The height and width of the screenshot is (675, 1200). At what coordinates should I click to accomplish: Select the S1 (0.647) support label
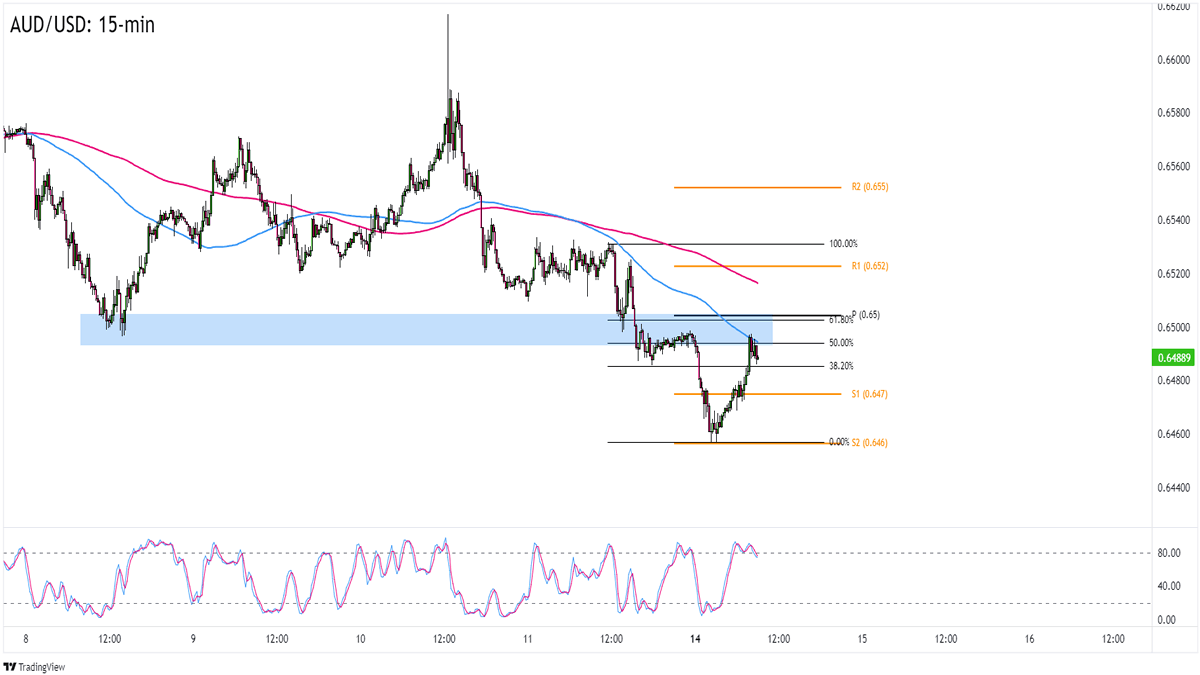point(869,394)
